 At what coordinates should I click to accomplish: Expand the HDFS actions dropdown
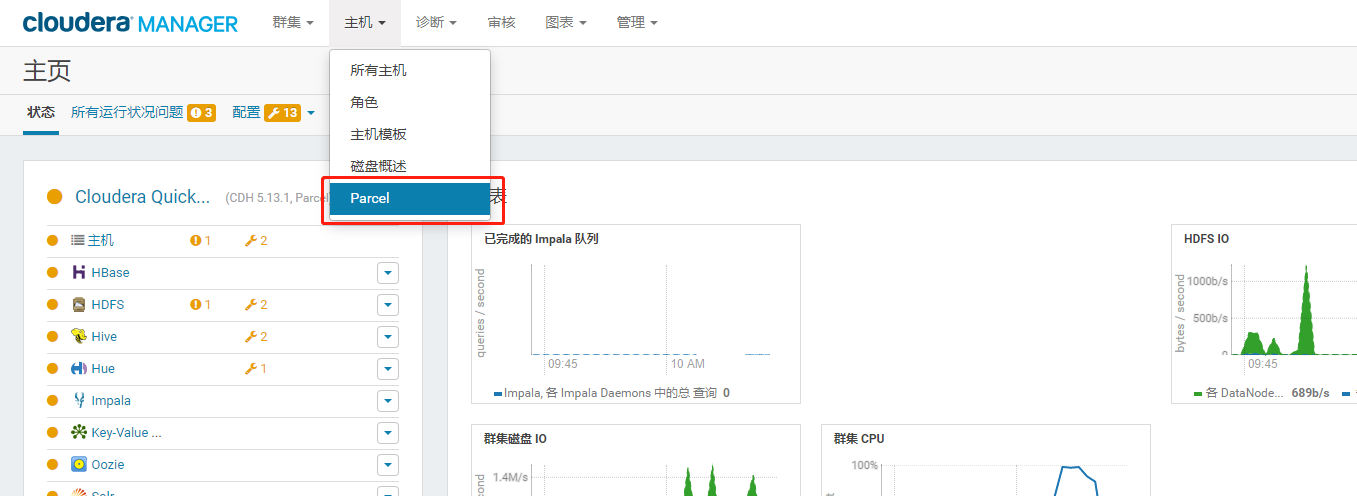pos(388,304)
